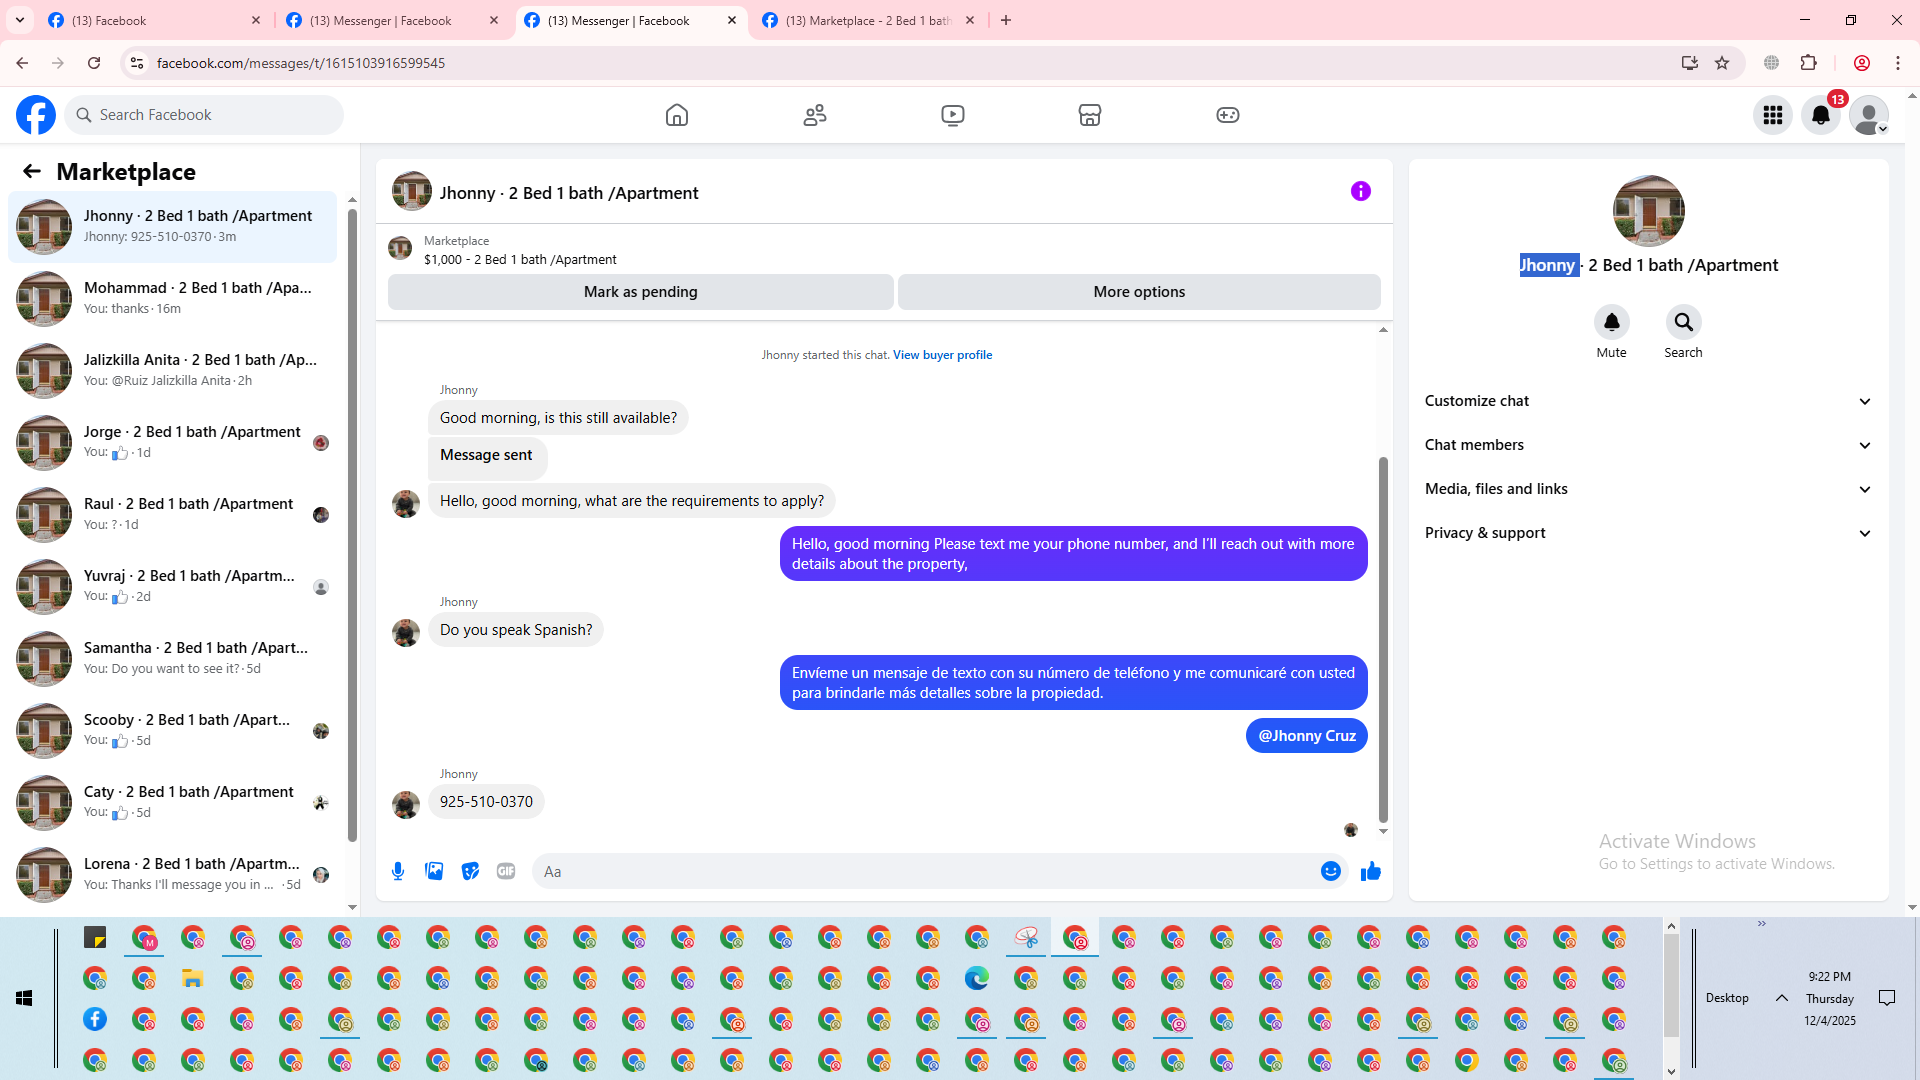Search in conversation using magnifier icon

point(1683,322)
